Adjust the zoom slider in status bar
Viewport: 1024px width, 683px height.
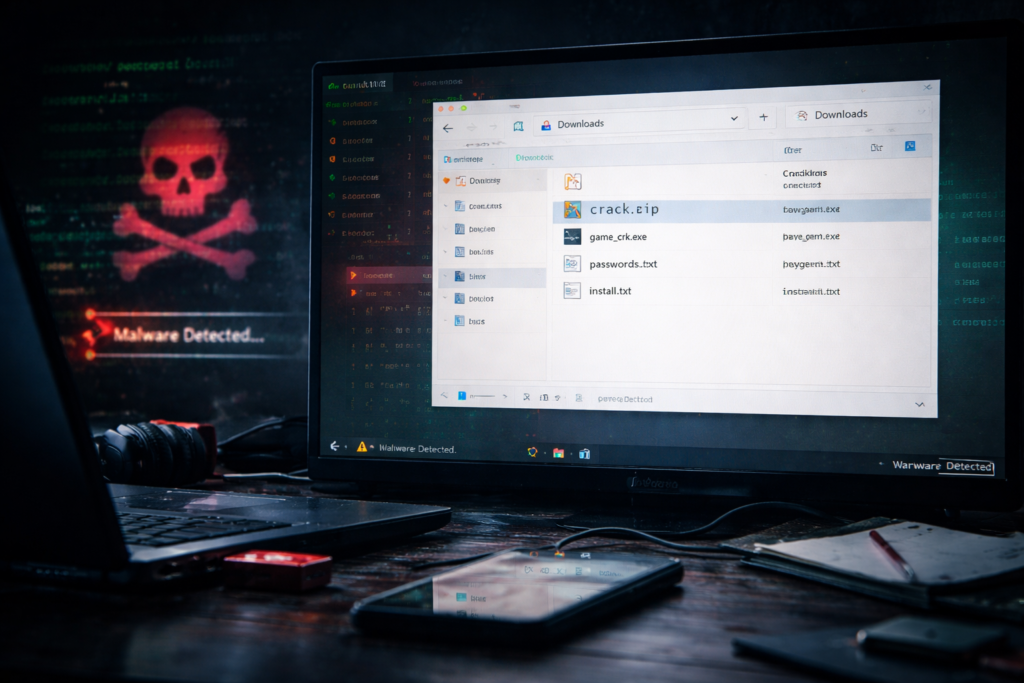484,397
